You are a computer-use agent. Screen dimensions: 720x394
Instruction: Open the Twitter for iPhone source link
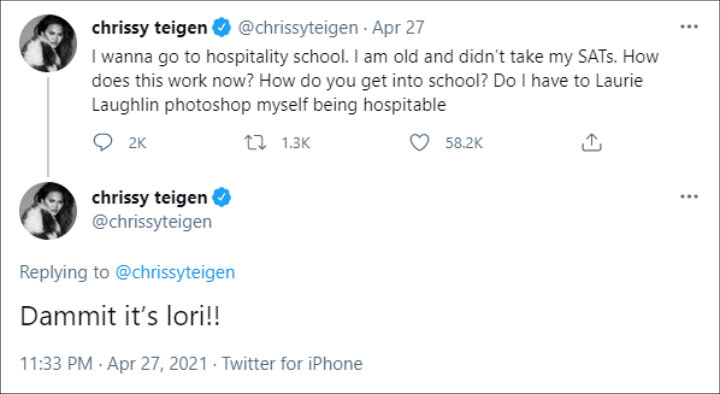(292, 364)
